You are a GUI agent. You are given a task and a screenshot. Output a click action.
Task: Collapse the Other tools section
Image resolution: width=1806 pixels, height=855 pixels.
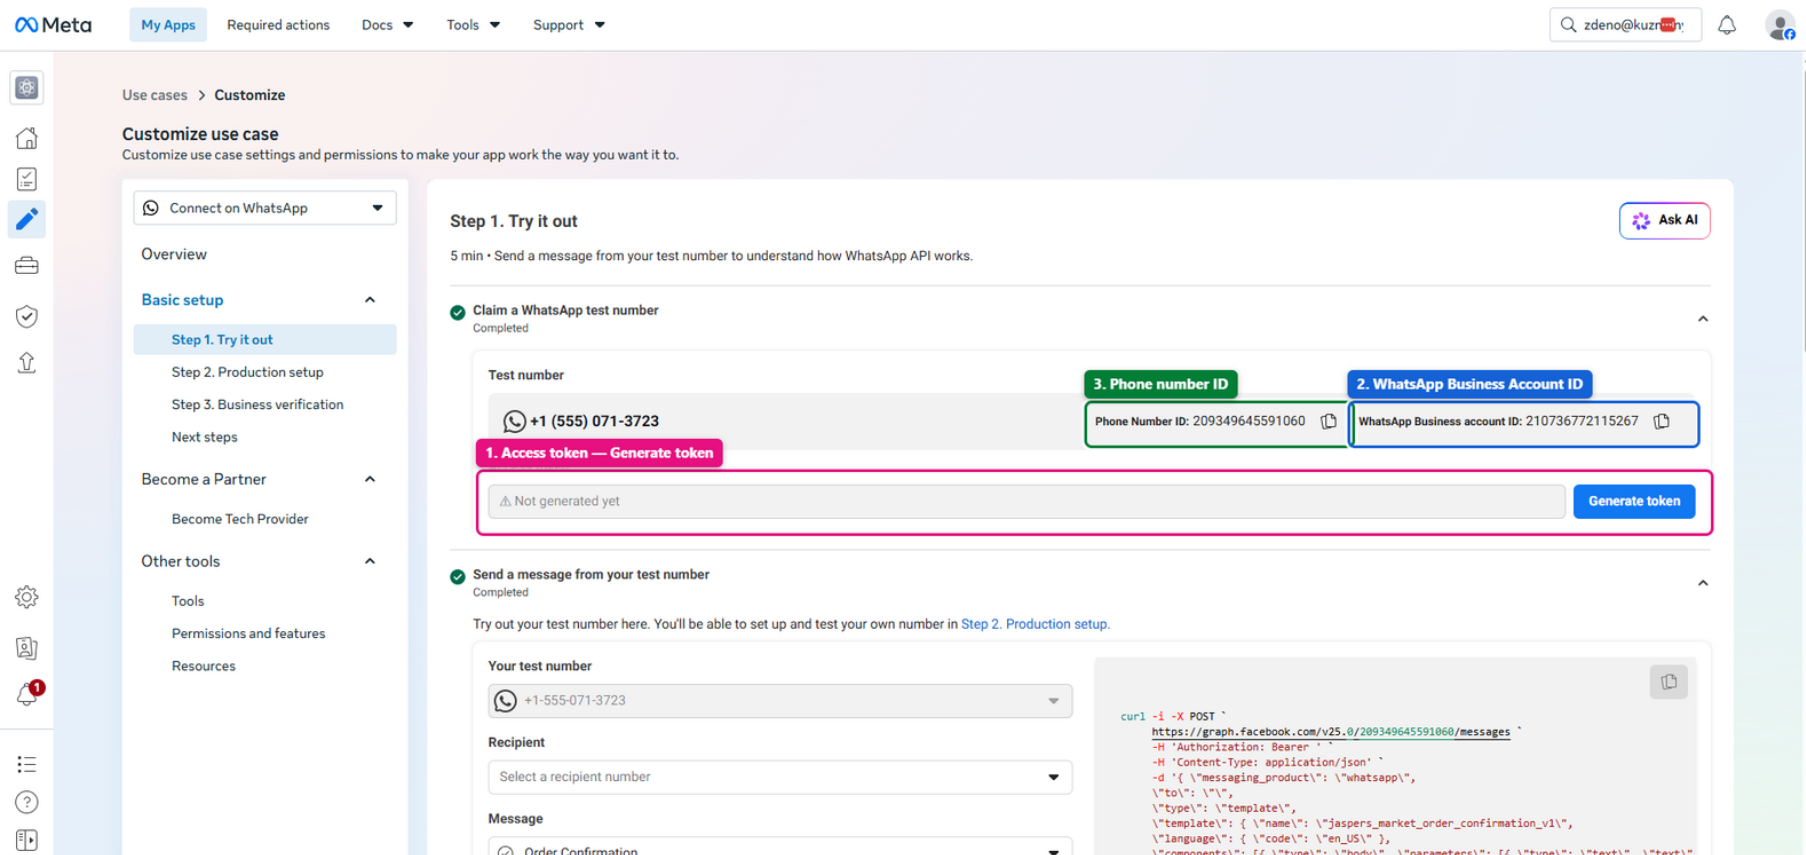370,561
